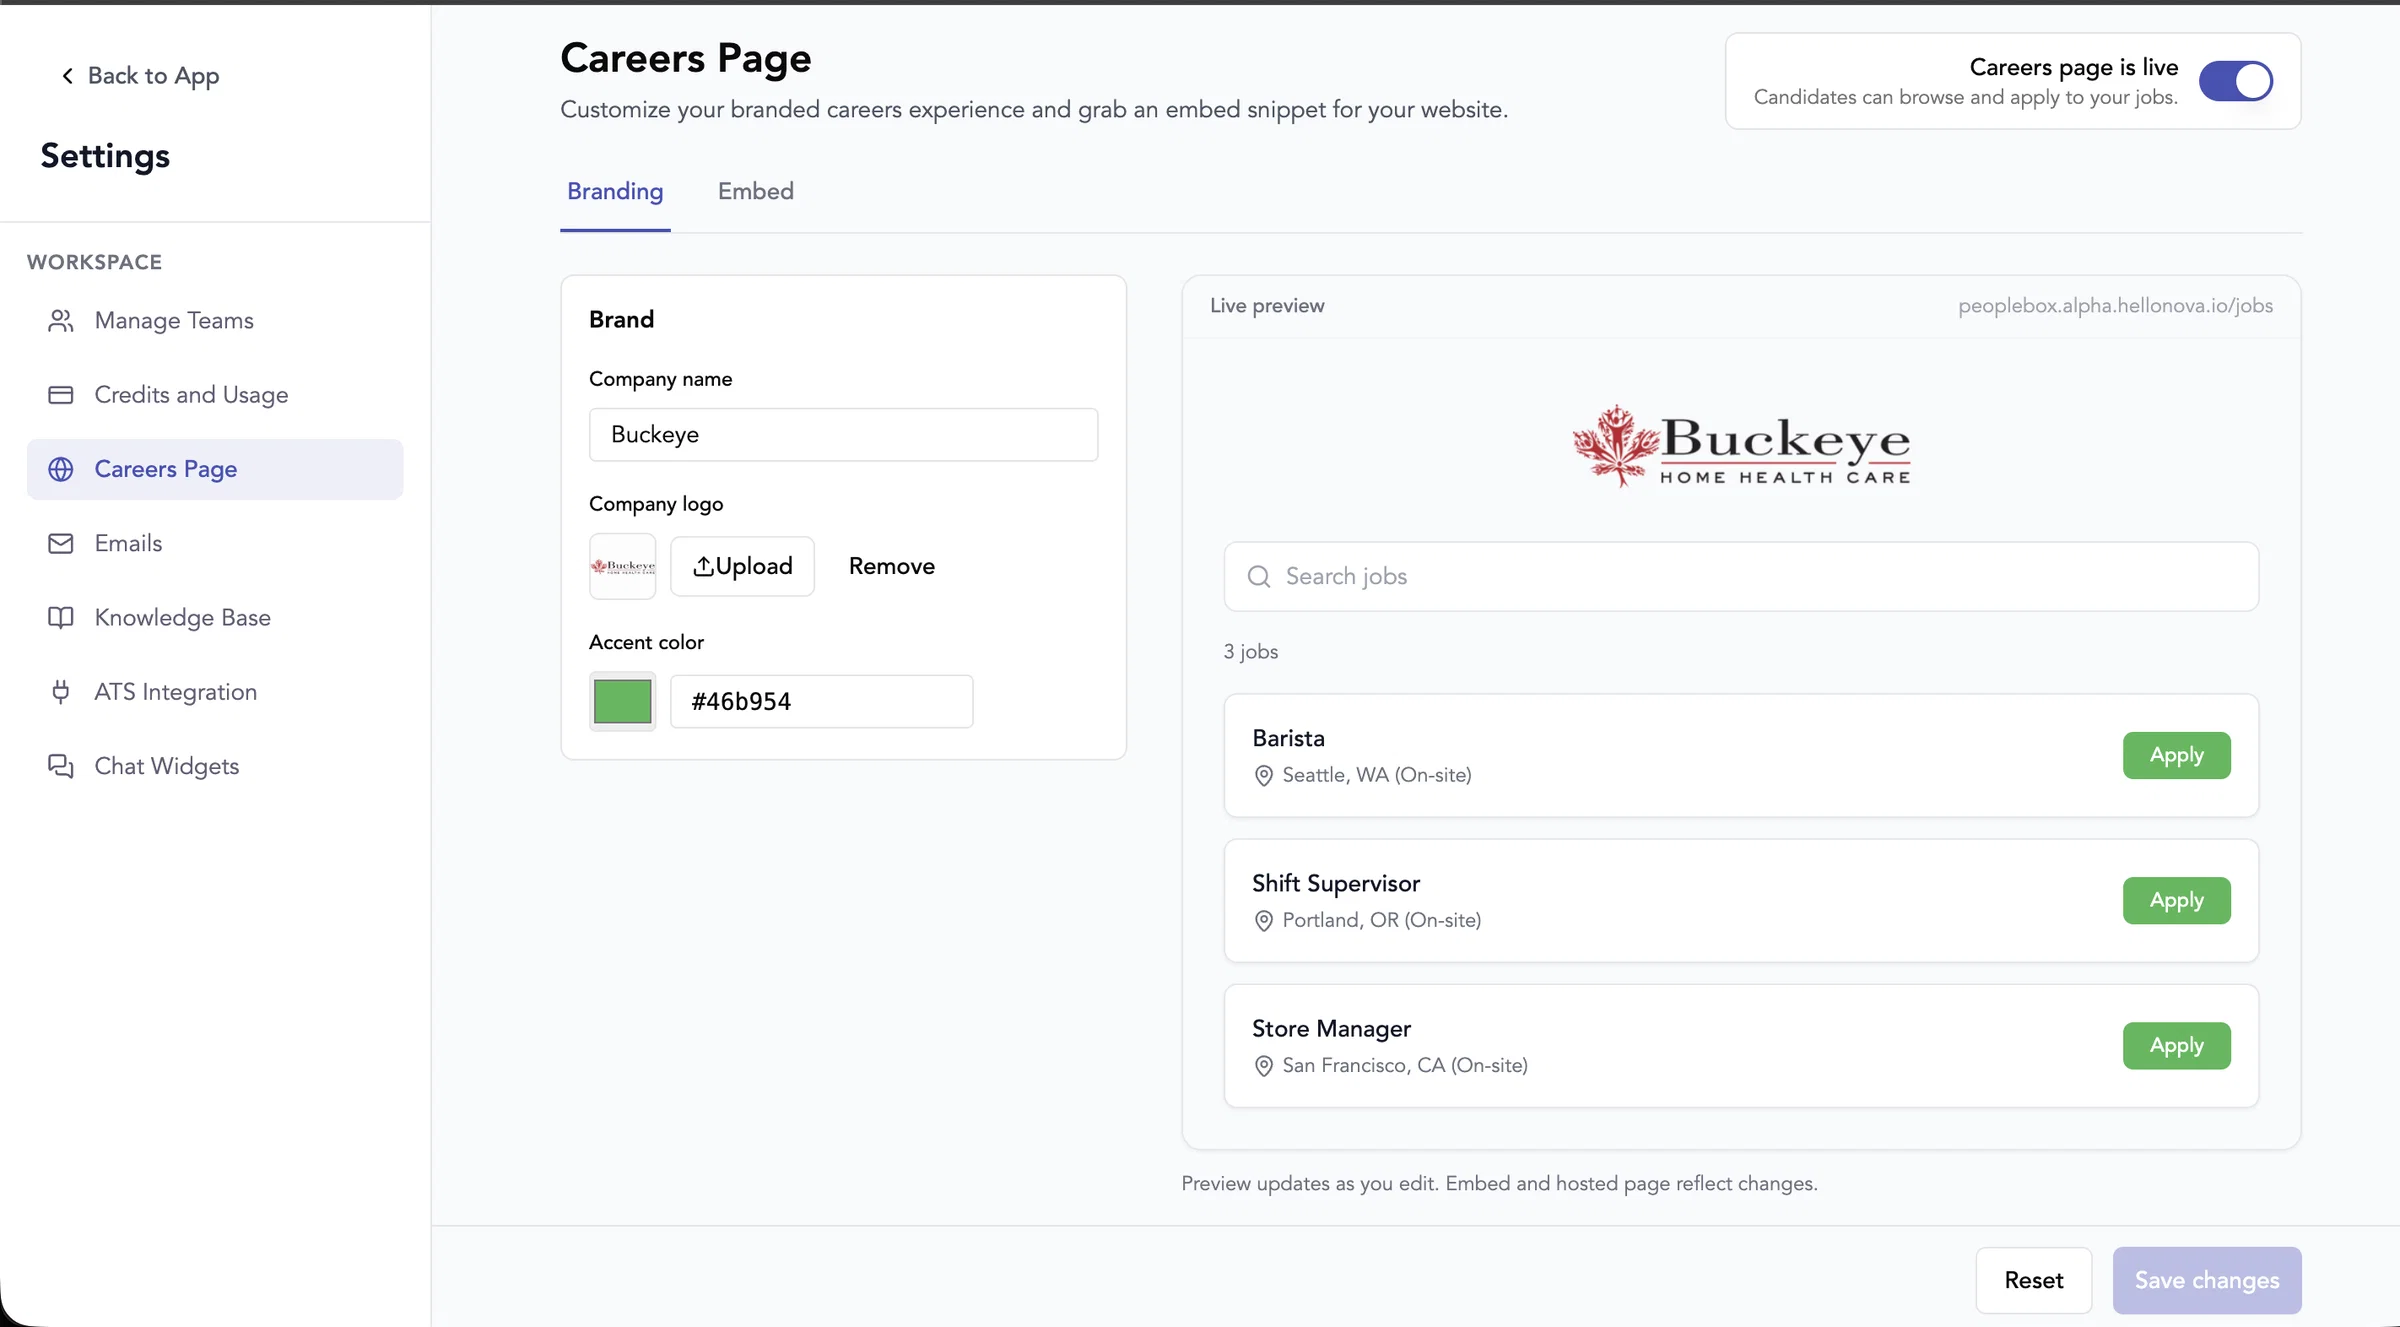The height and width of the screenshot is (1327, 2400).
Task: Upload a company logo
Action: click(x=742, y=567)
